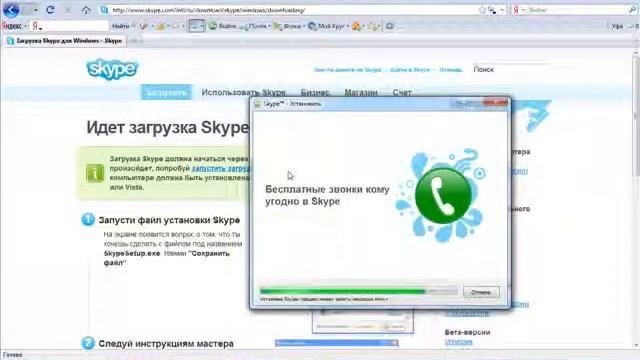Click the highlighted button in Yandex toolbar

click(x=196, y=26)
